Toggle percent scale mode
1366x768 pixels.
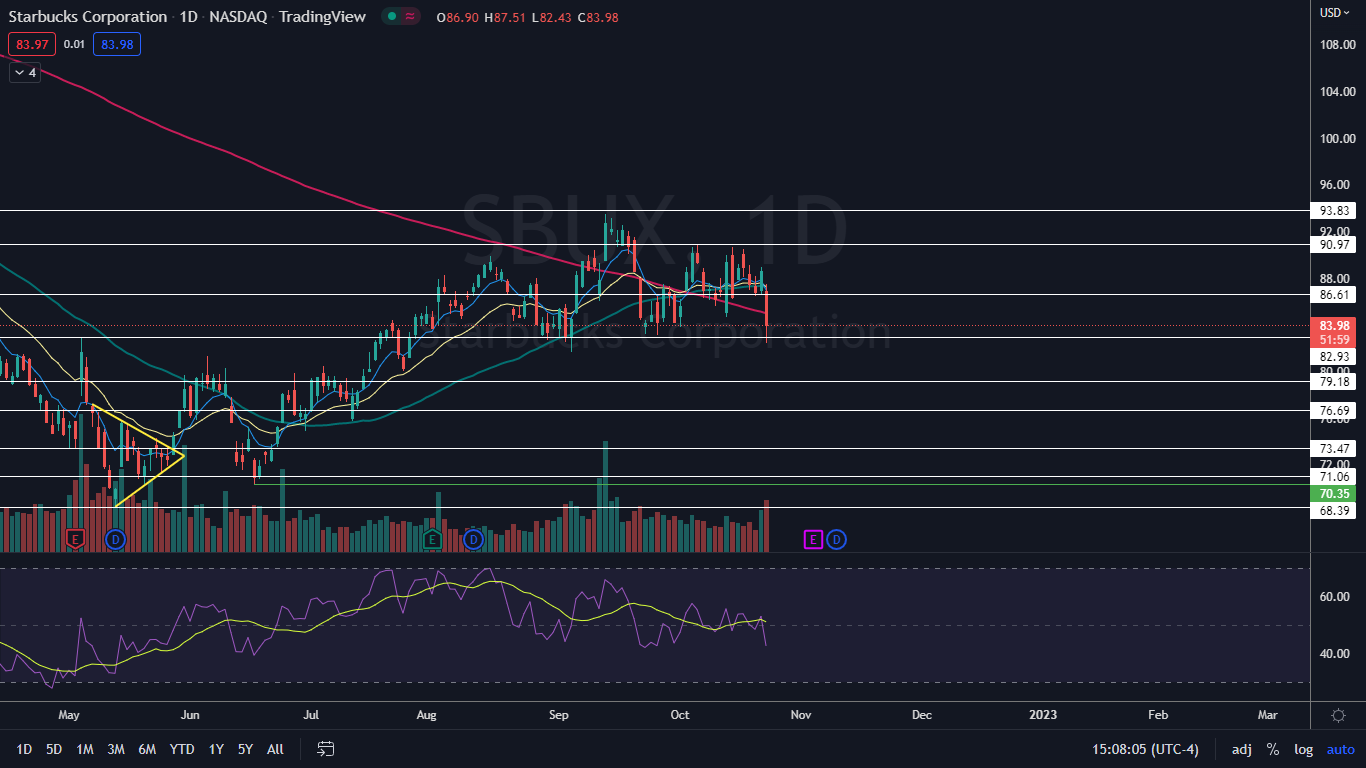[x=1273, y=749]
